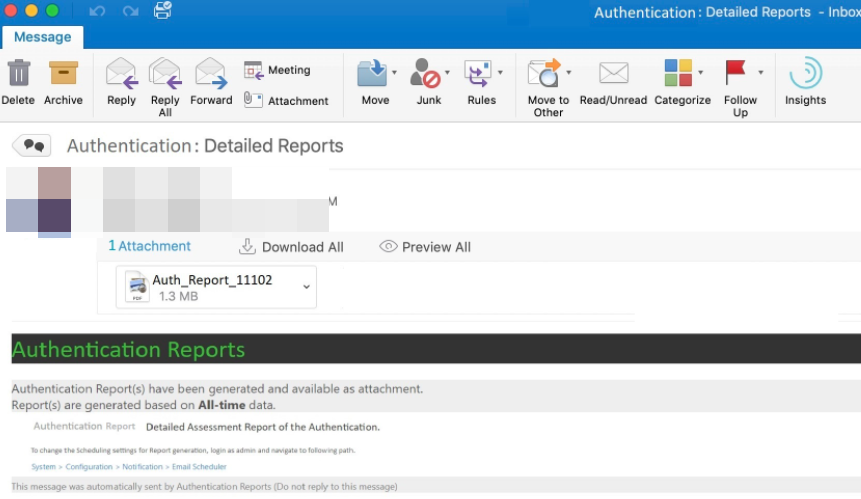Image resolution: width=861 pixels, height=499 pixels.
Task: Click Preview All attachments
Action: click(x=425, y=247)
